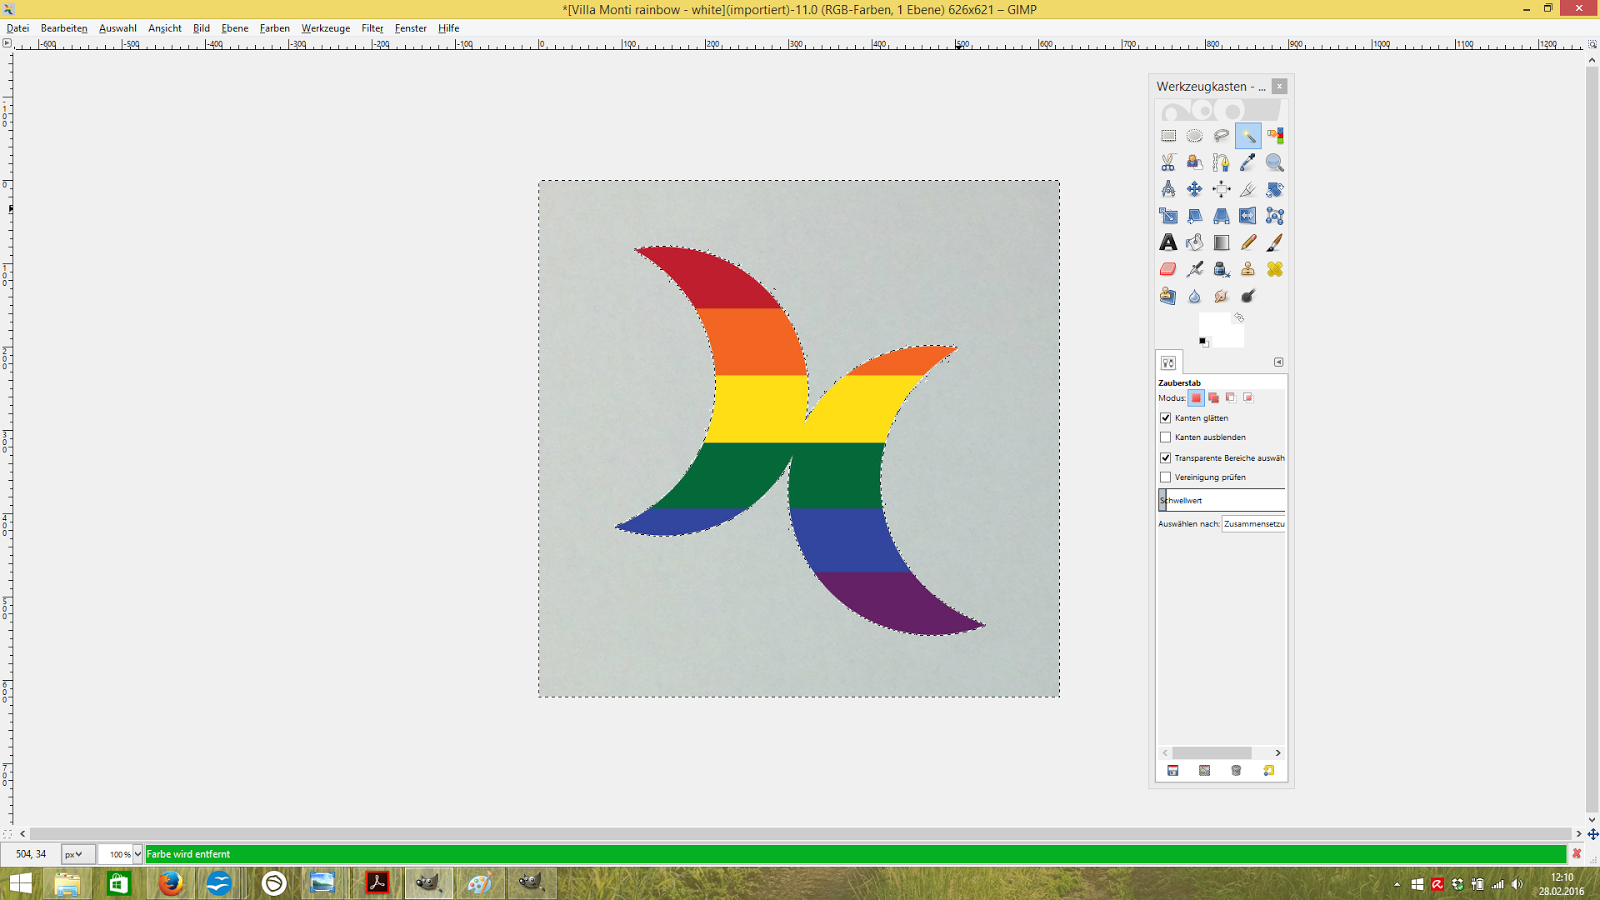Choose the Eraser tool
The height and width of the screenshot is (900, 1600).
pyautogui.click(x=1168, y=270)
